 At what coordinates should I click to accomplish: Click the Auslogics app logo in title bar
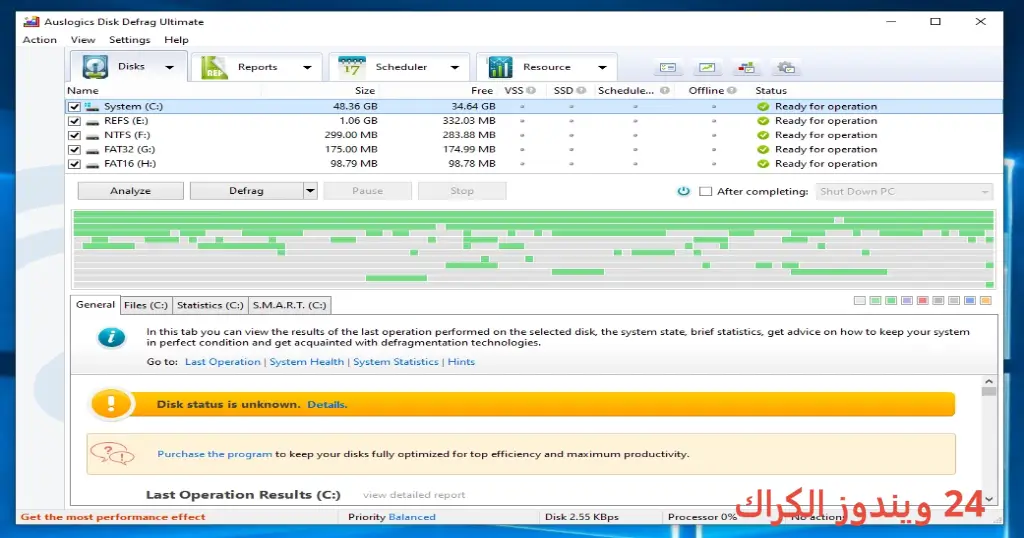(31, 22)
